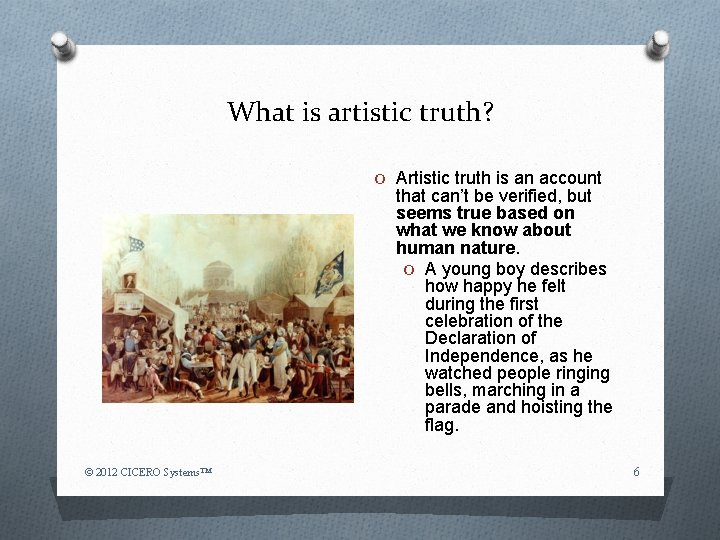Click the closing word 'flag.'

click(x=442, y=425)
